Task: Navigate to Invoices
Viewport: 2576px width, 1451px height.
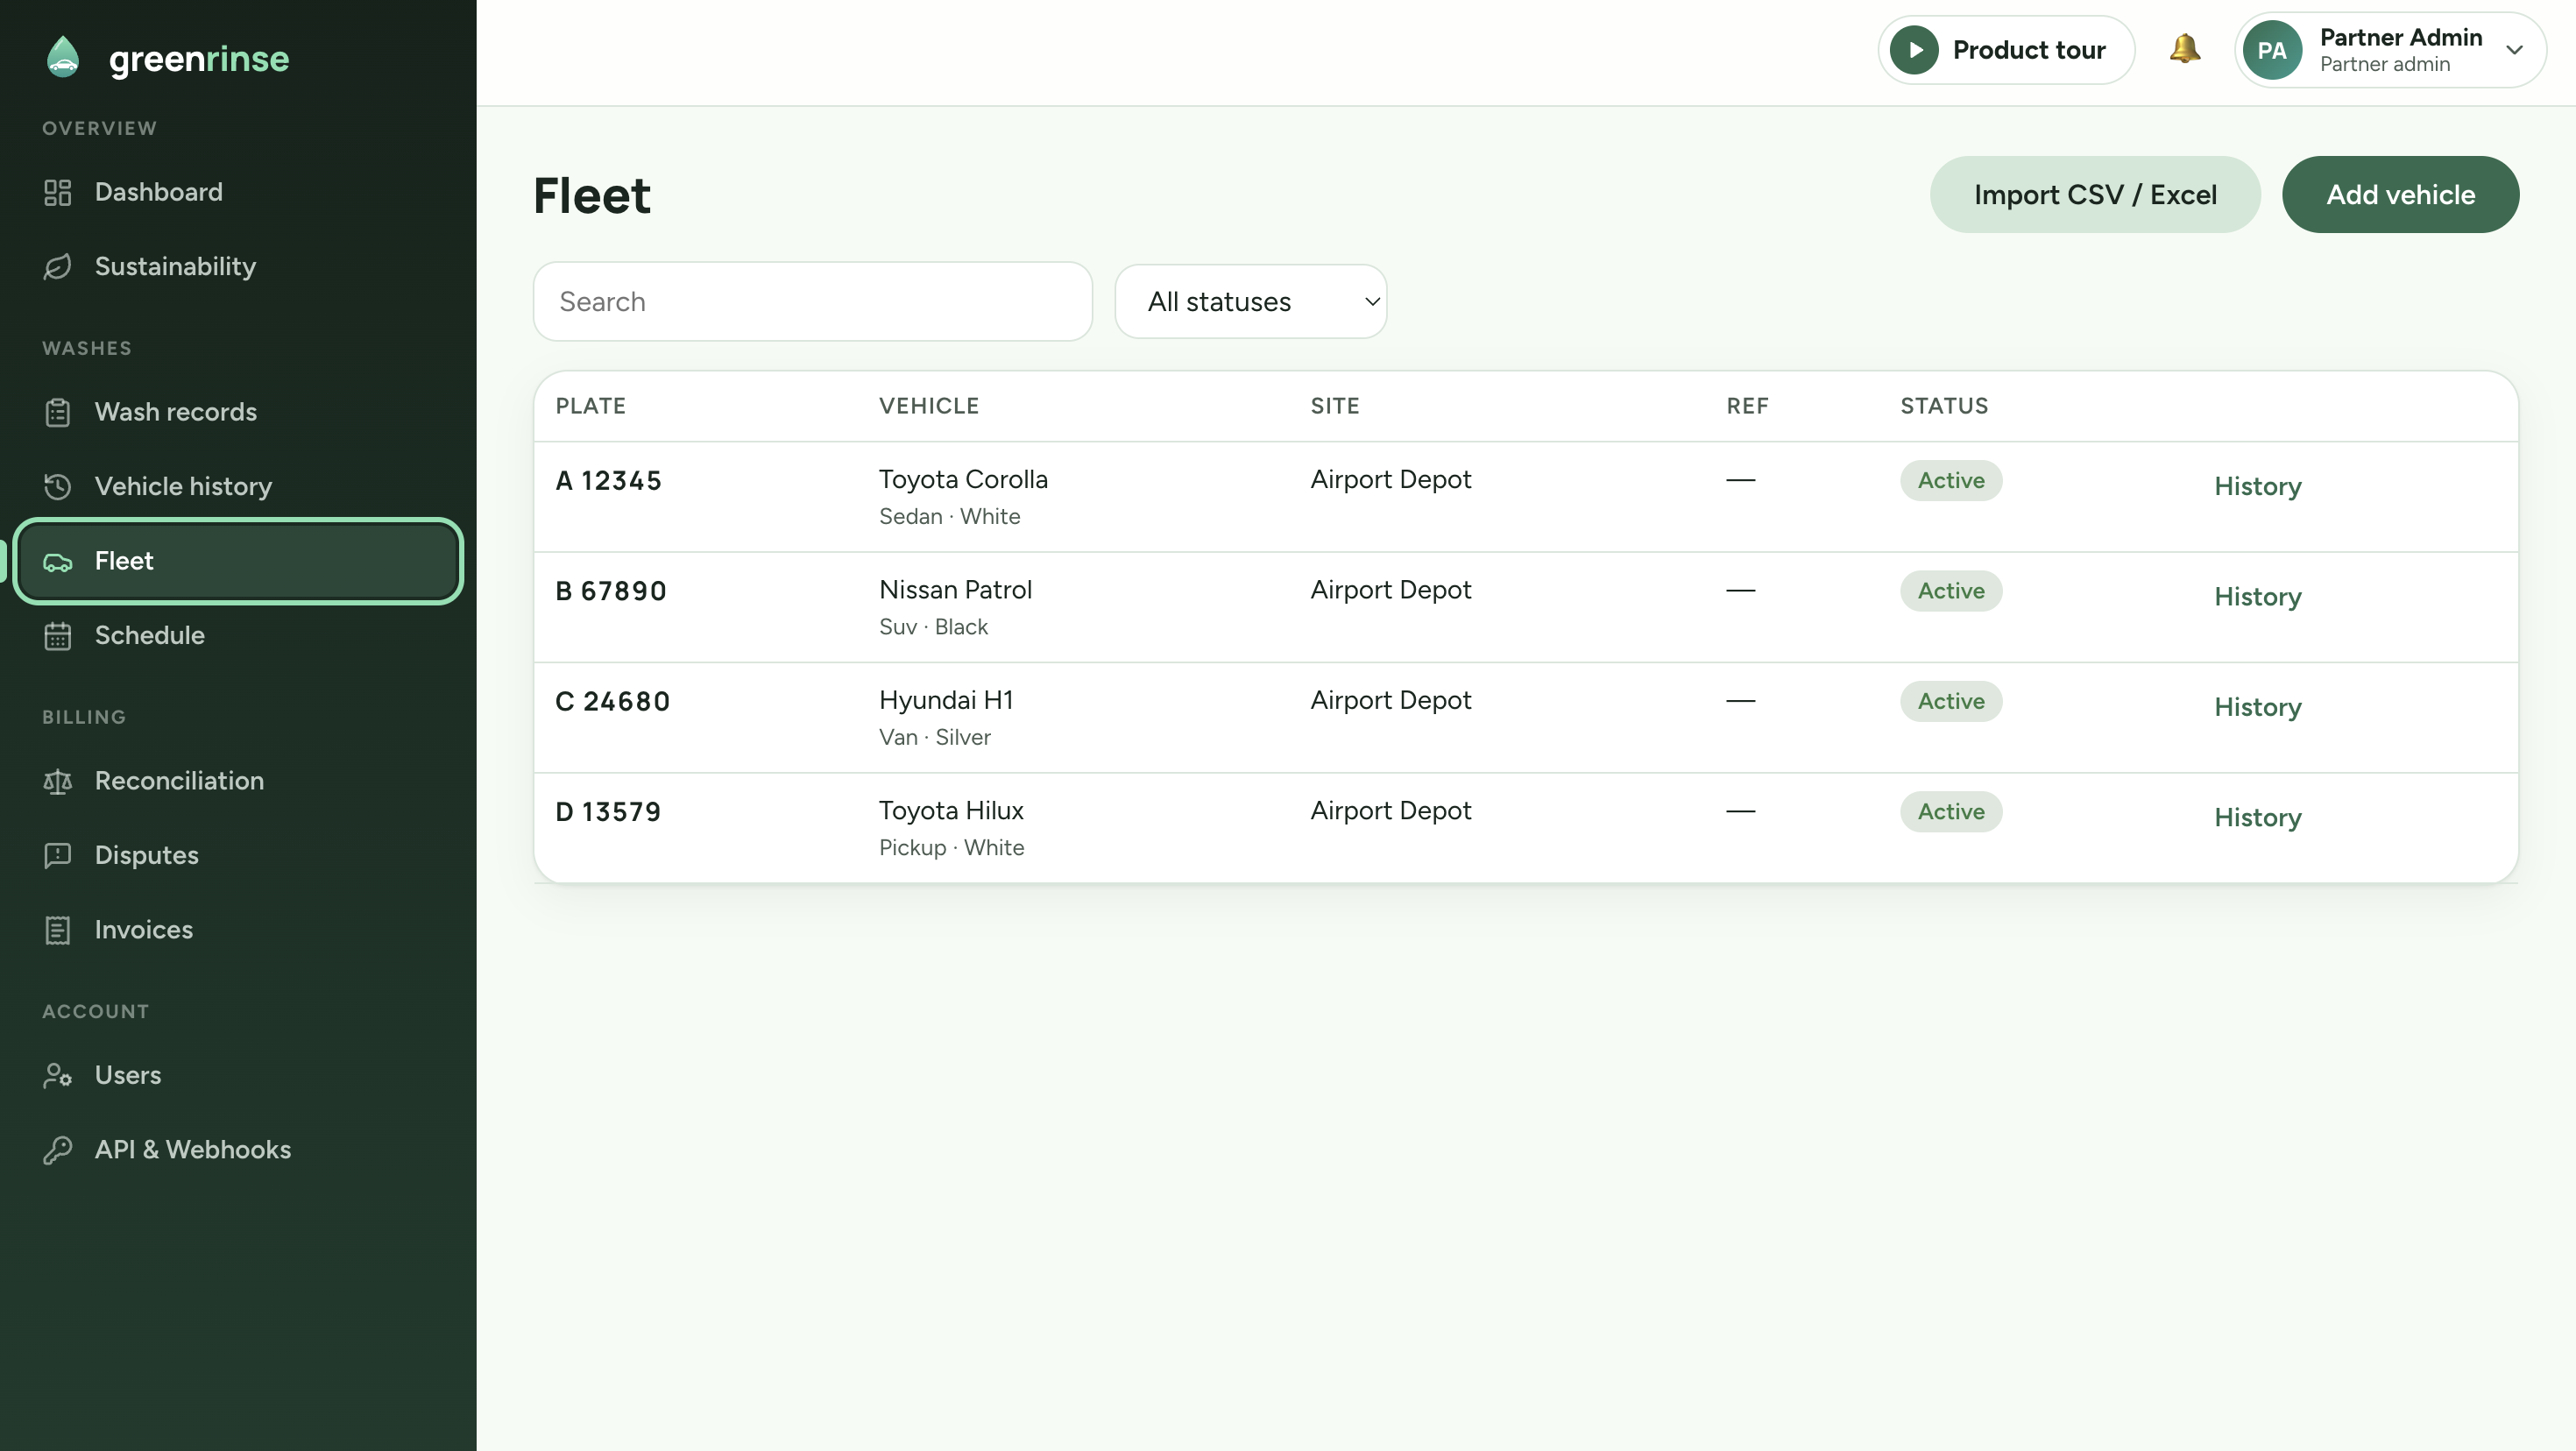Action: [x=238, y=930]
